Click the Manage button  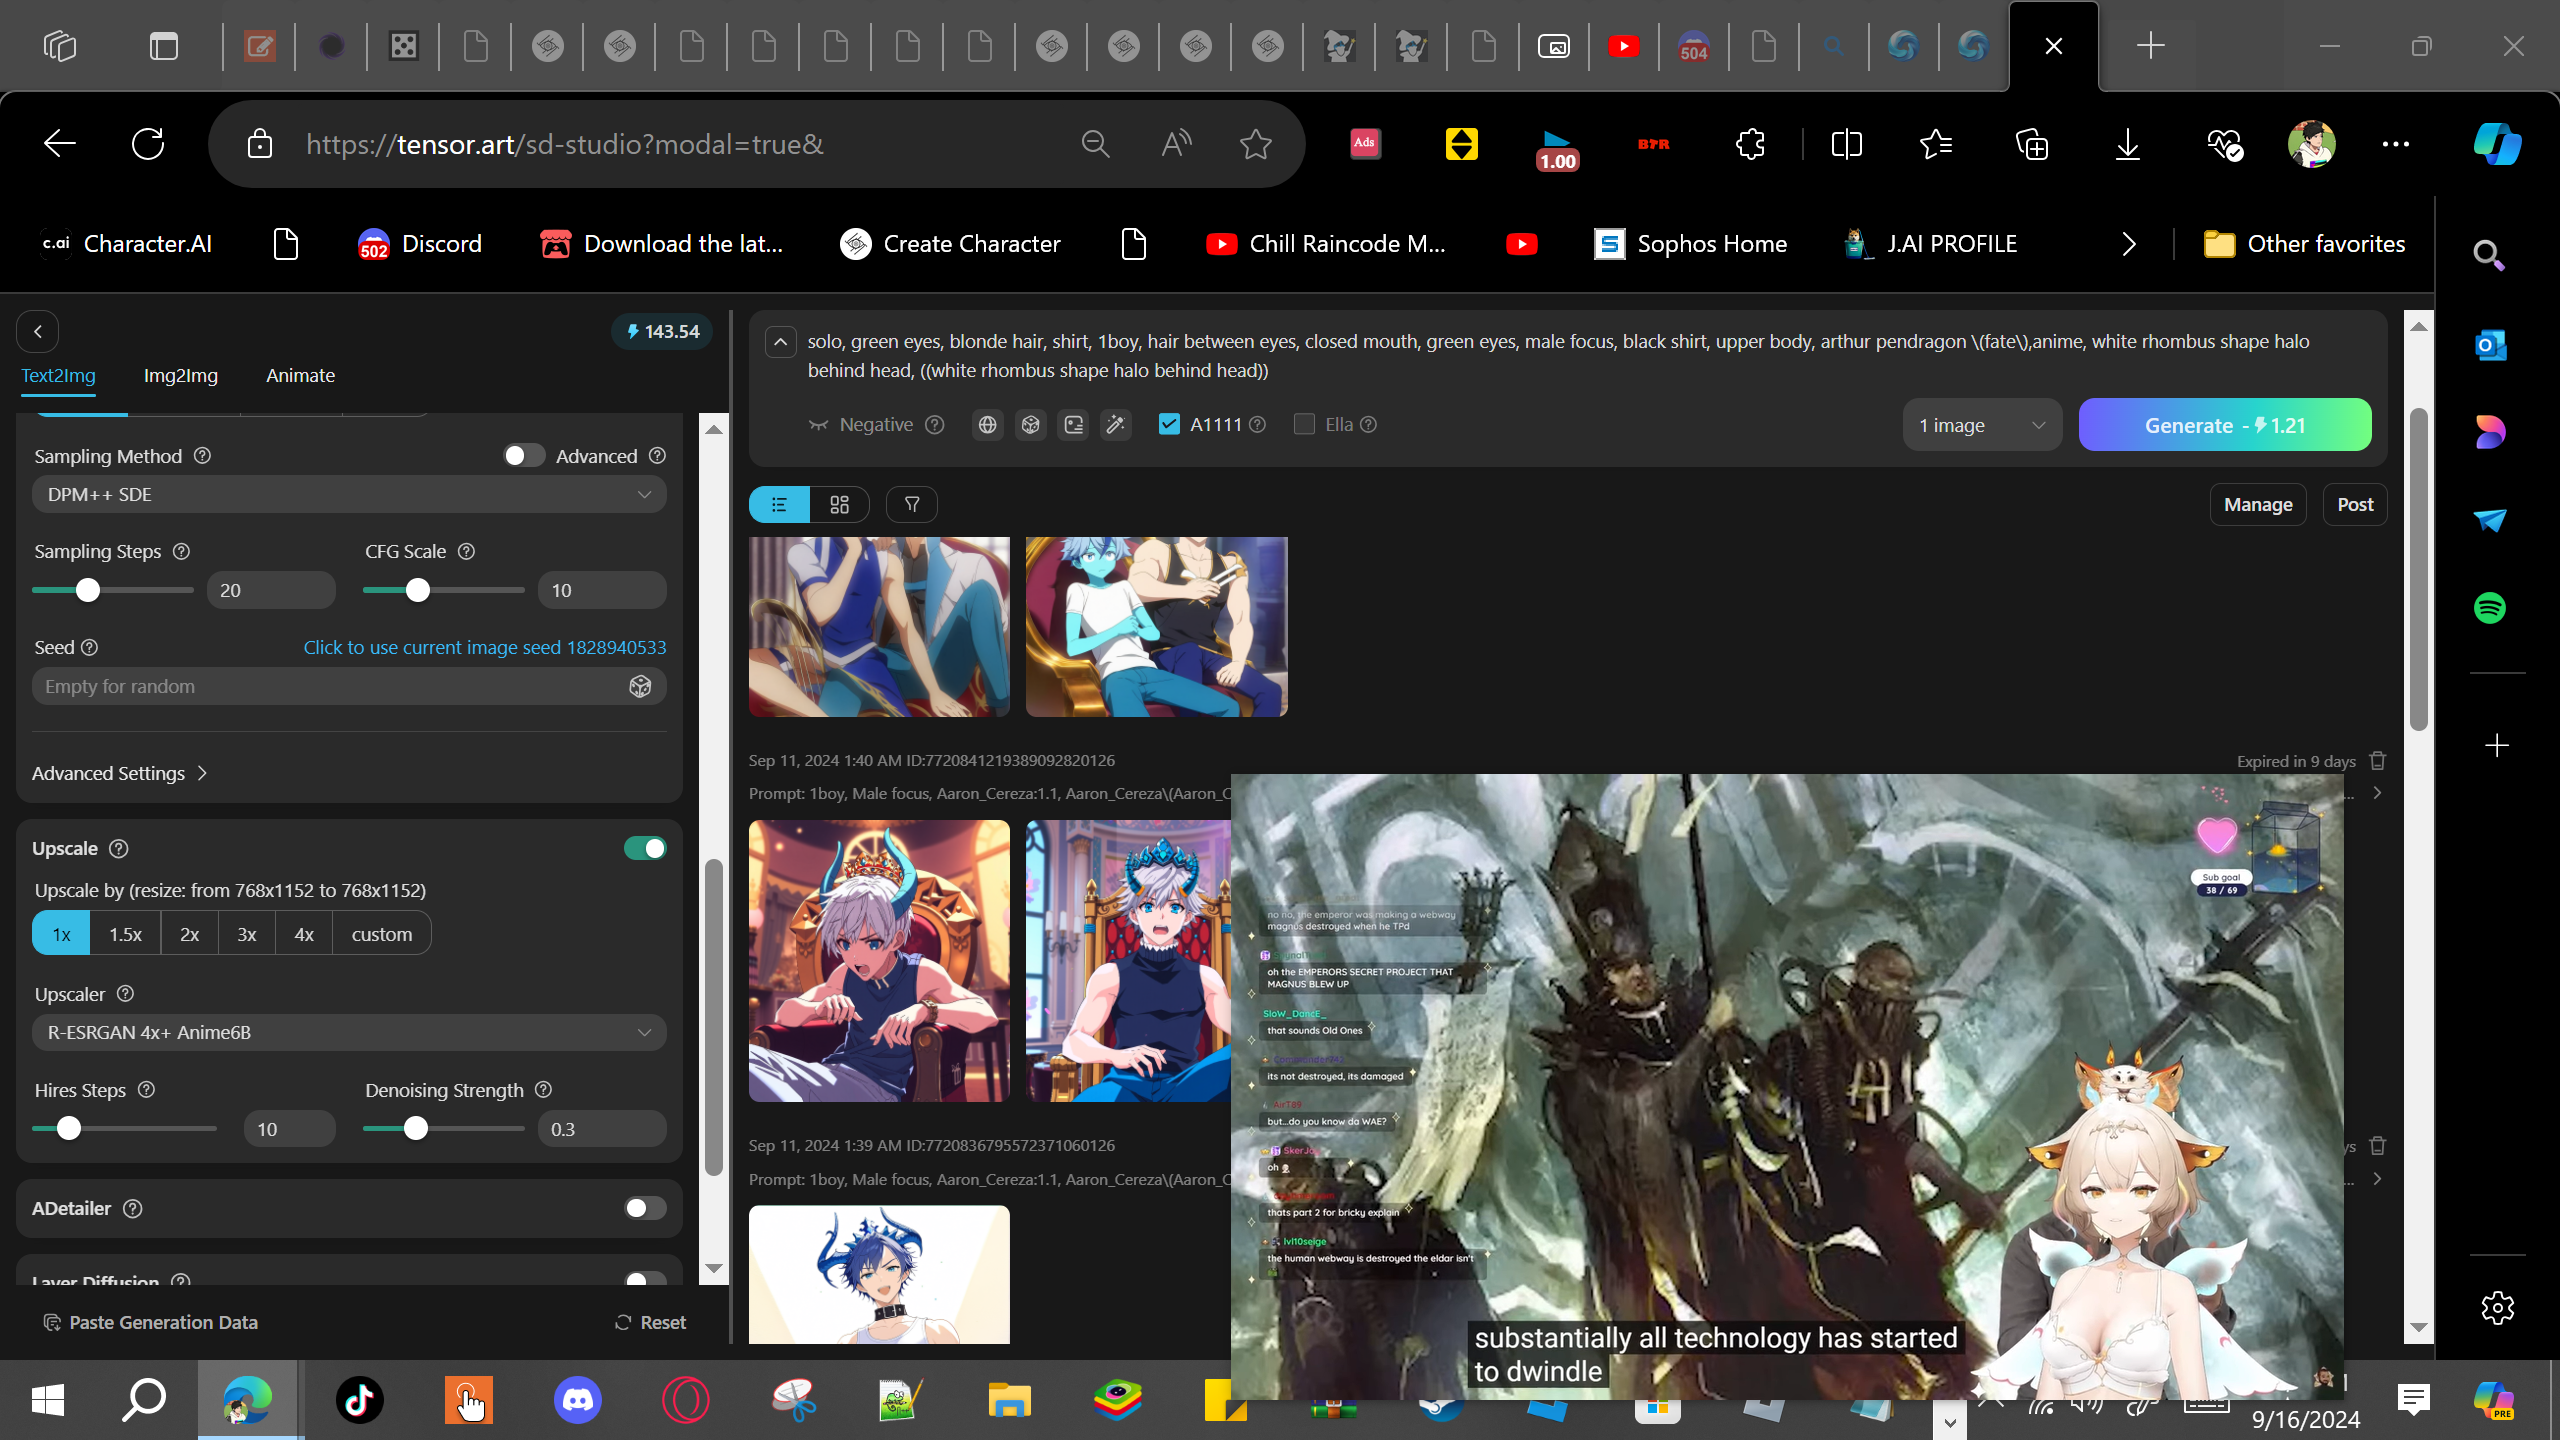tap(2258, 505)
